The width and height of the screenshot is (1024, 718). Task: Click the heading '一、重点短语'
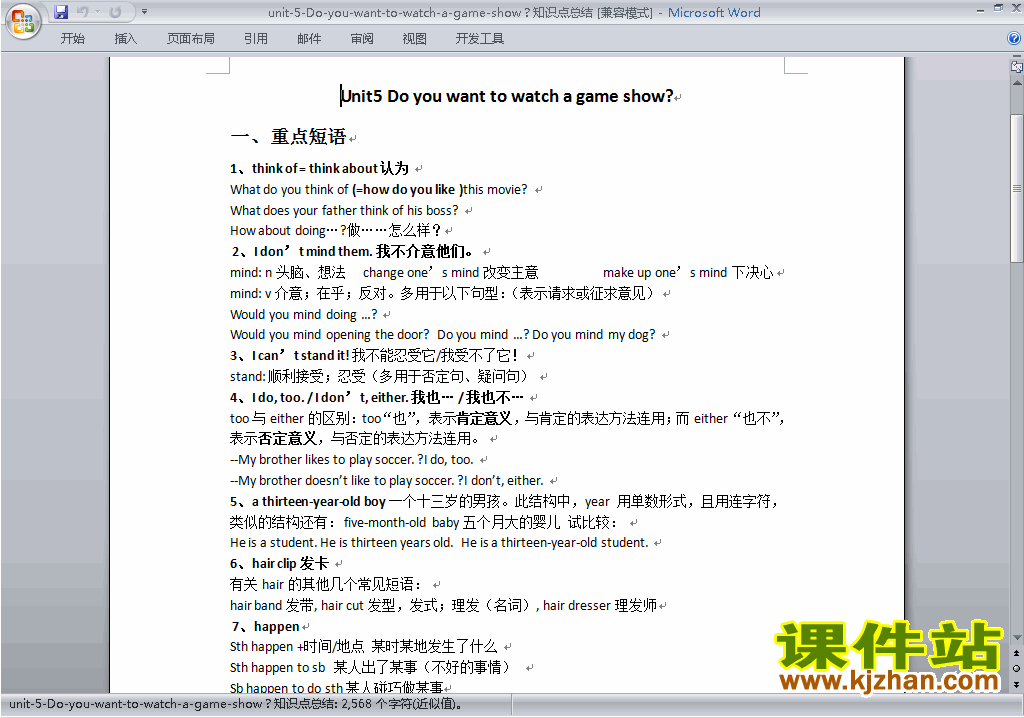289,137
